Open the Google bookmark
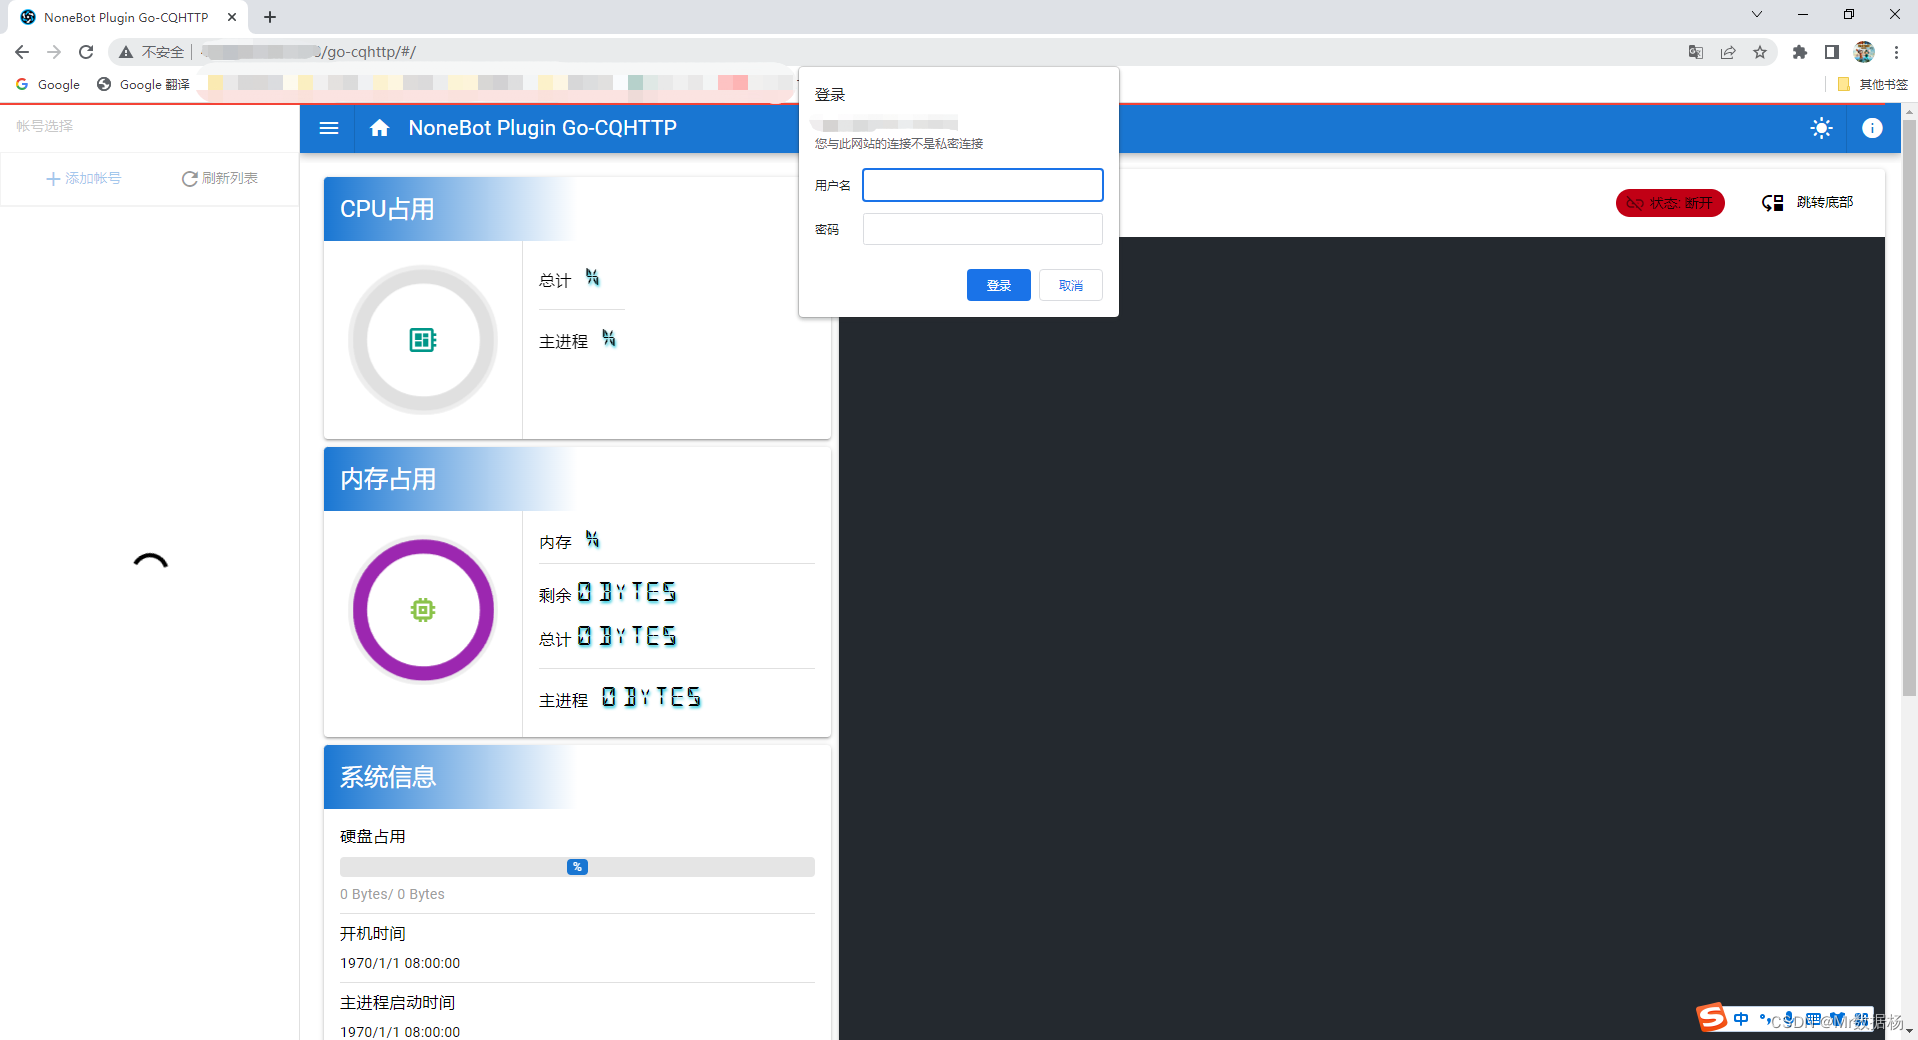Image resolution: width=1918 pixels, height=1040 pixels. coord(48,84)
